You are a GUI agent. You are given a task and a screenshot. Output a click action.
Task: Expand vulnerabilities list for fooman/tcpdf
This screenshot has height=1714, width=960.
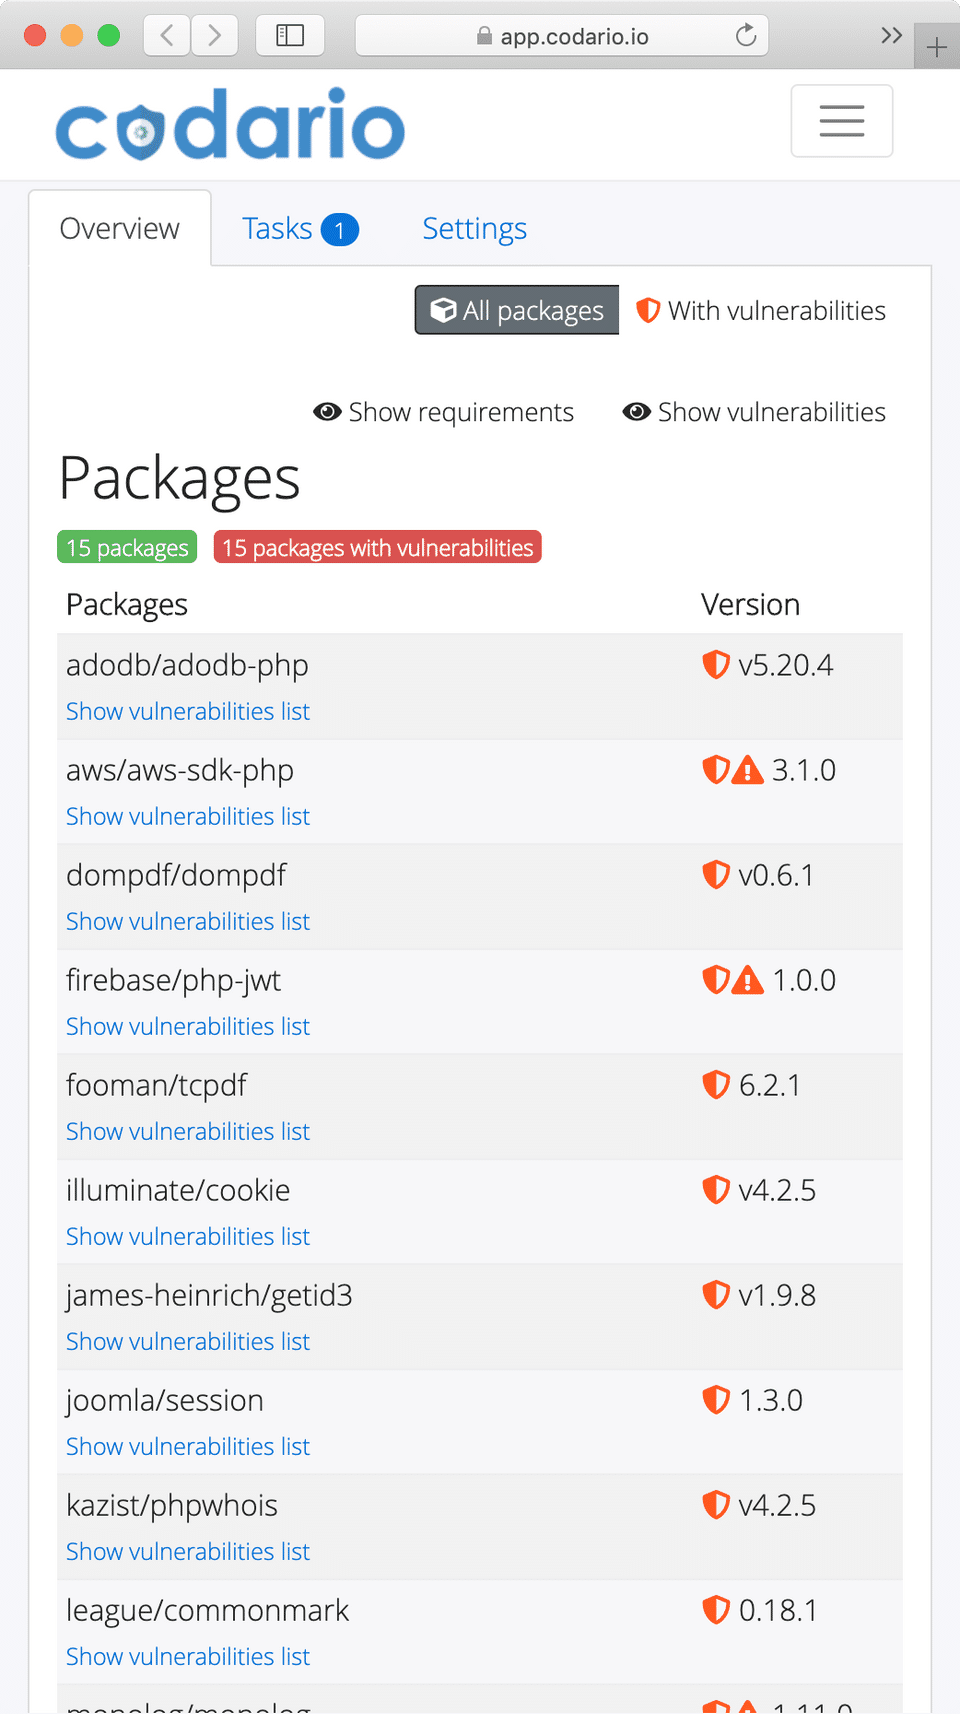click(188, 1131)
